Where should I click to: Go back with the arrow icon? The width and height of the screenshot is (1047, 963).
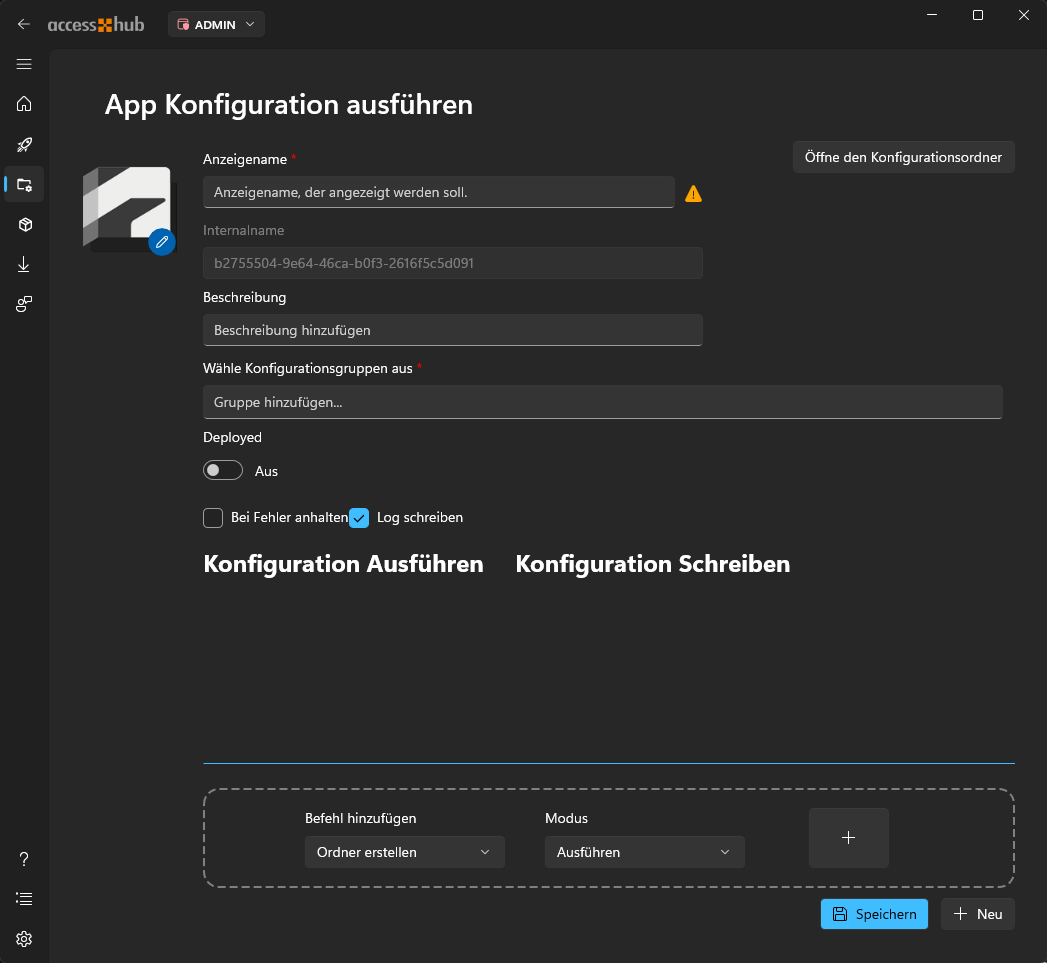point(24,24)
